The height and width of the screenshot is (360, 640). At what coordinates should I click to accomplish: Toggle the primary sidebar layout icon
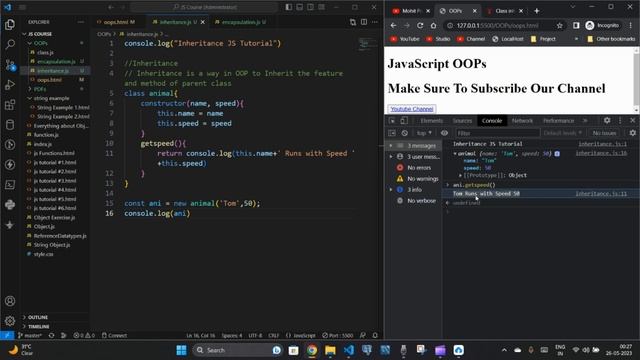[x=289, y=7]
